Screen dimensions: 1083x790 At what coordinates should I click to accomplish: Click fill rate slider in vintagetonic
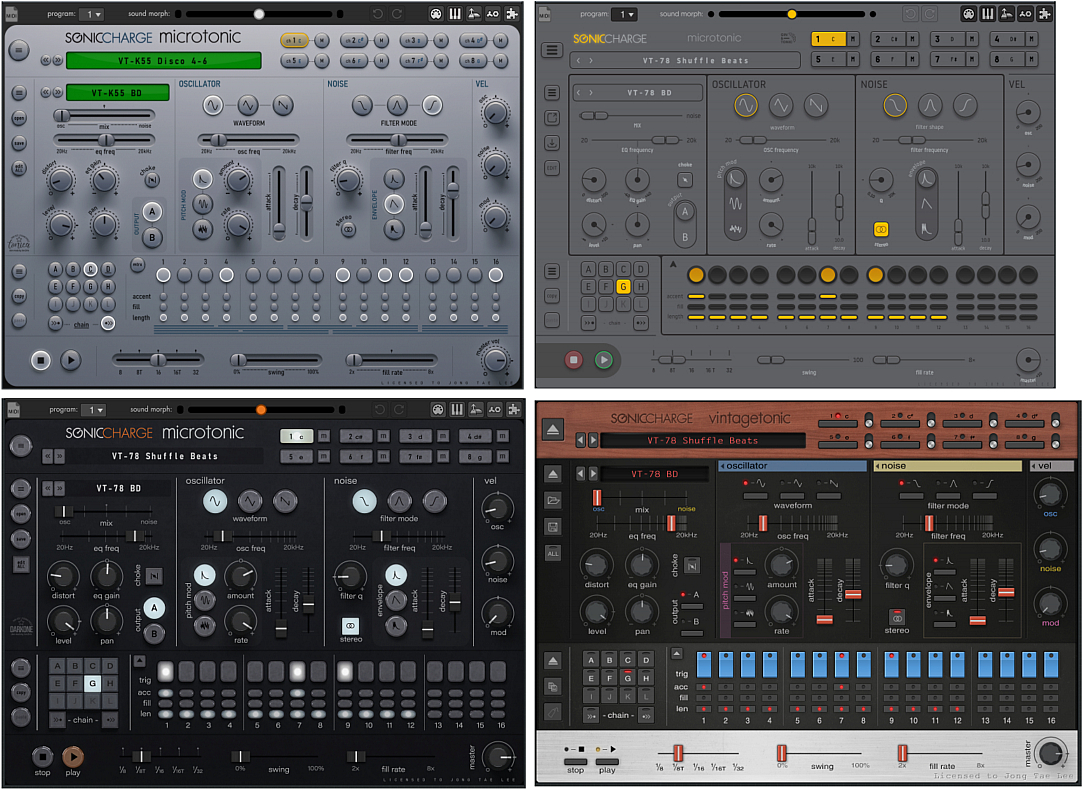tap(941, 753)
